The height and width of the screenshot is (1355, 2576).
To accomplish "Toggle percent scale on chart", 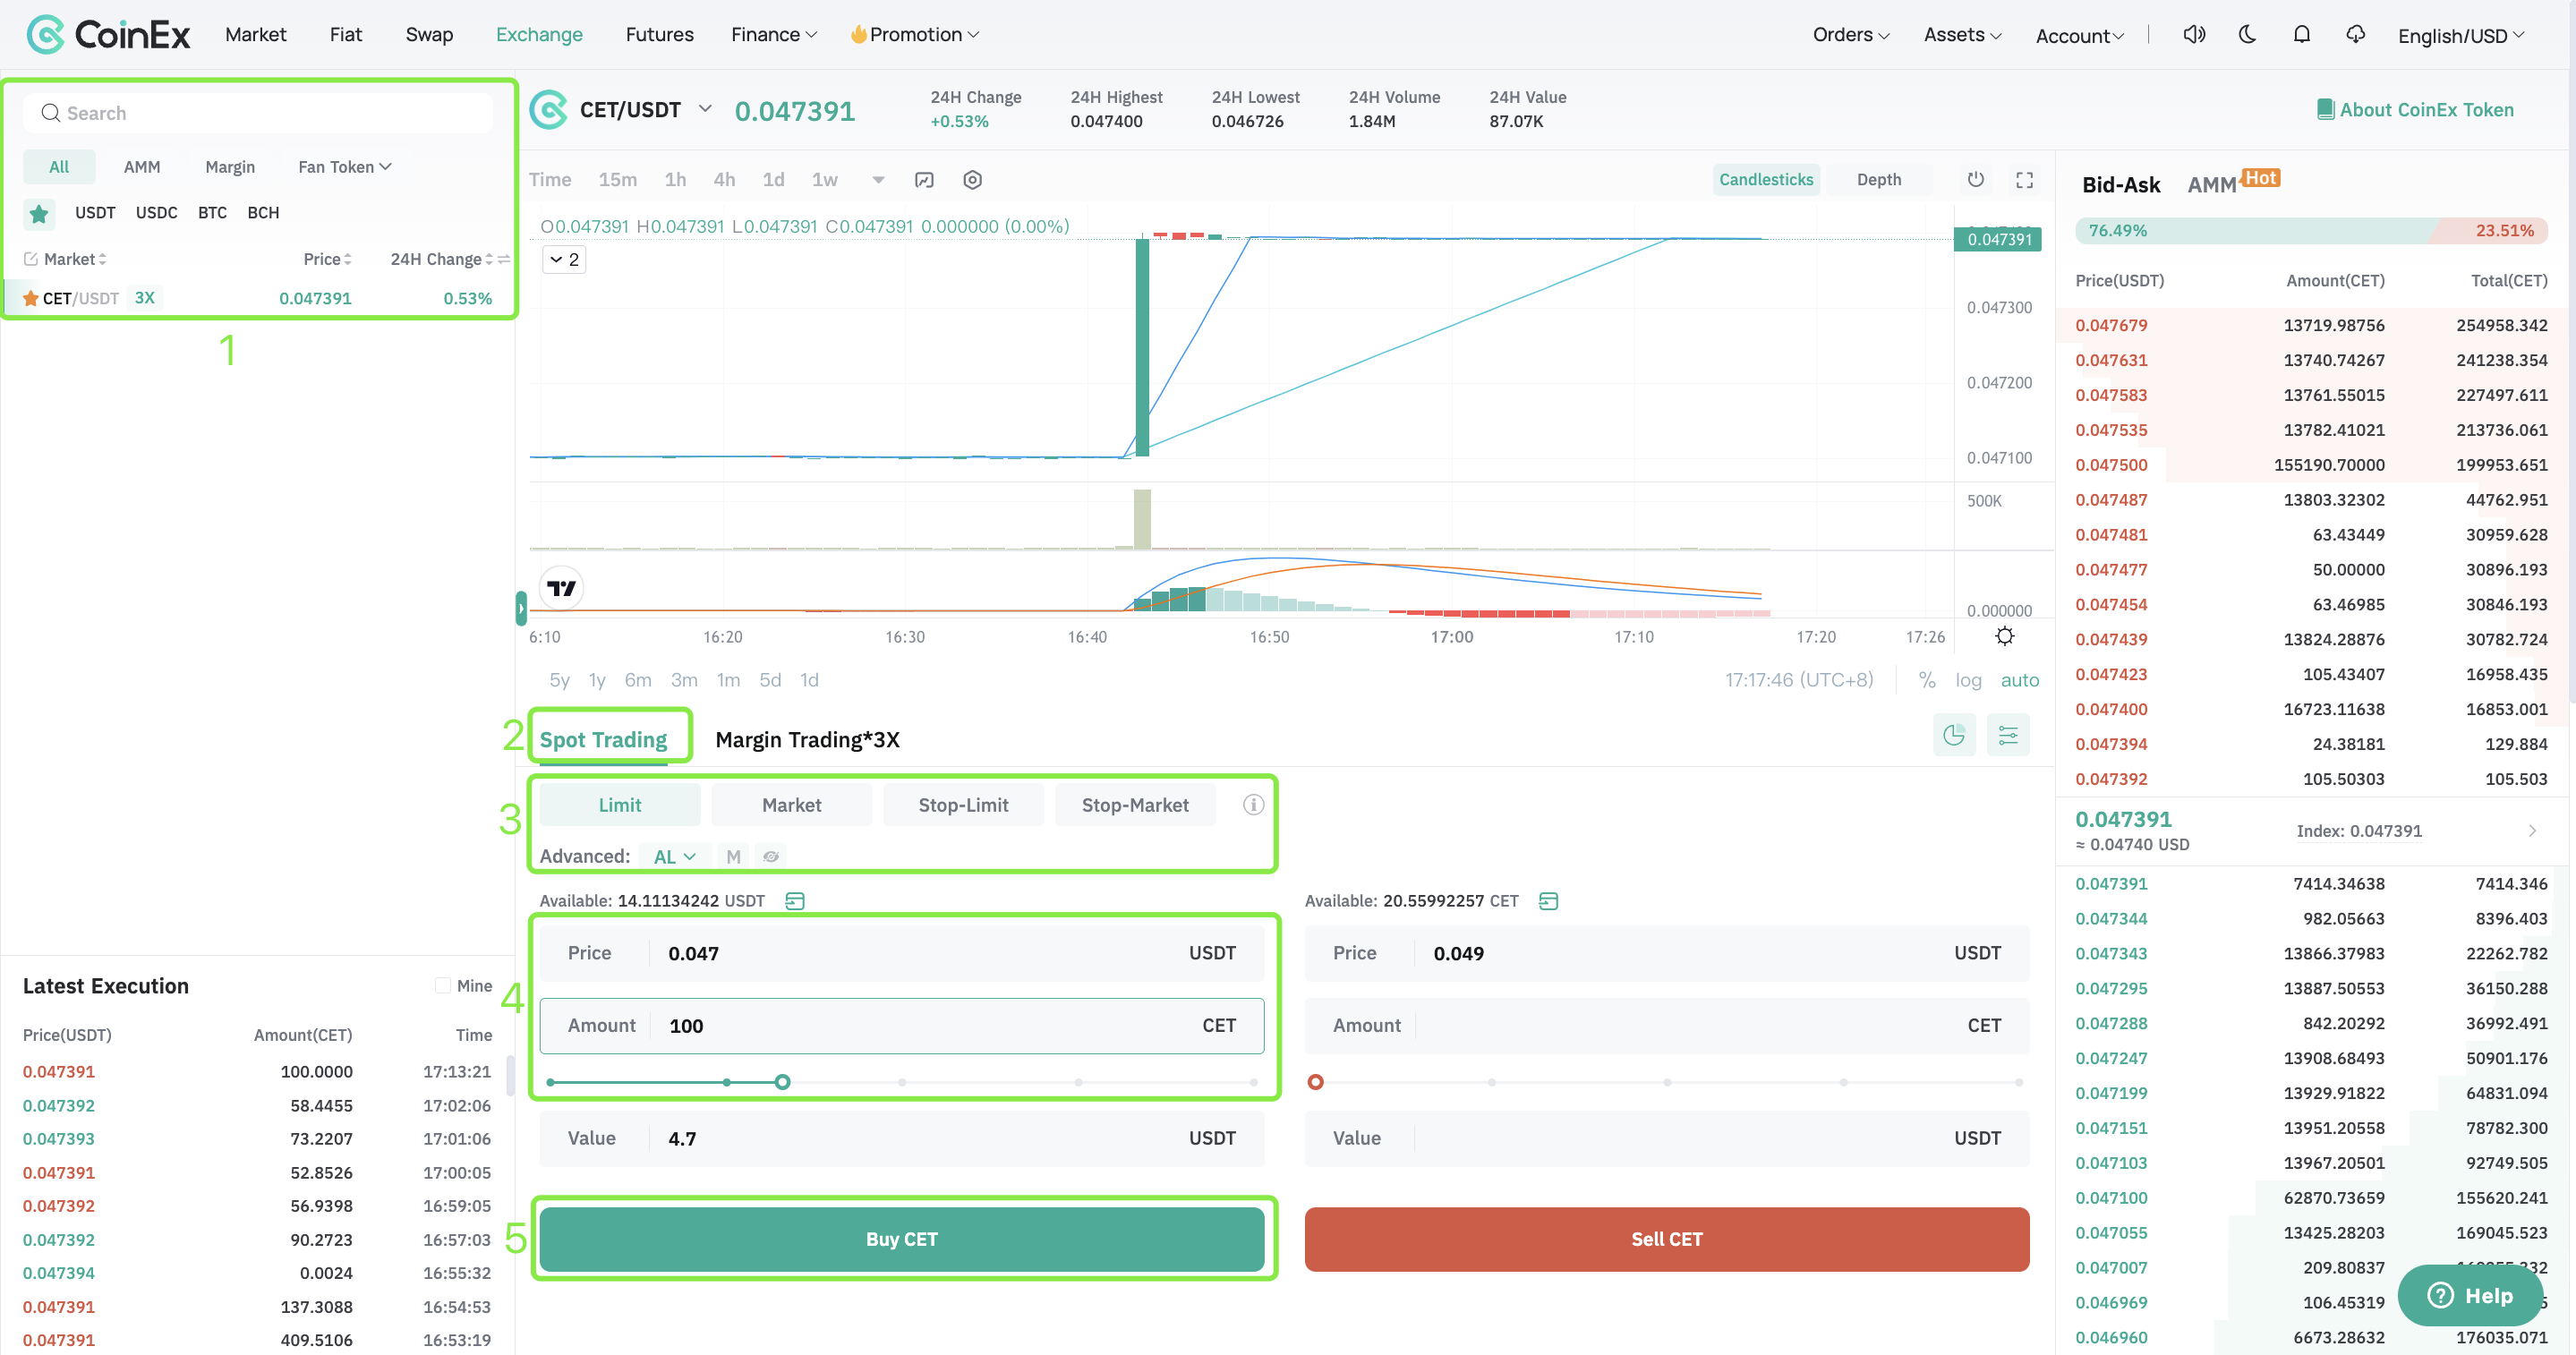I will tap(1926, 680).
